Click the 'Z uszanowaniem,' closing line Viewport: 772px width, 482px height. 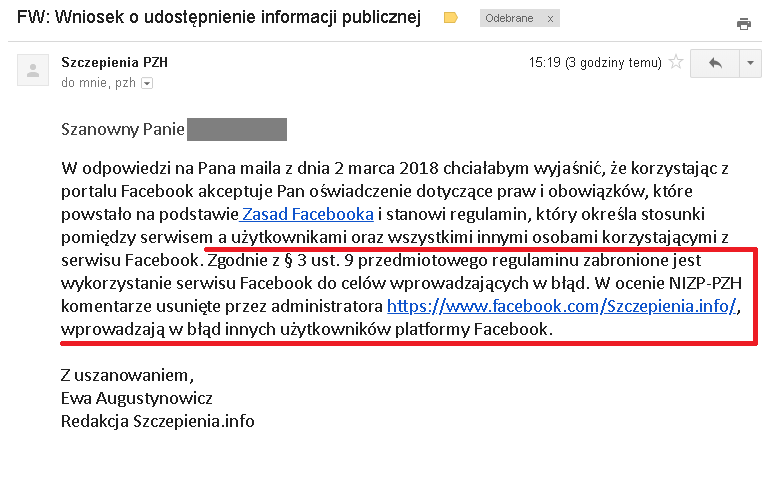125,375
